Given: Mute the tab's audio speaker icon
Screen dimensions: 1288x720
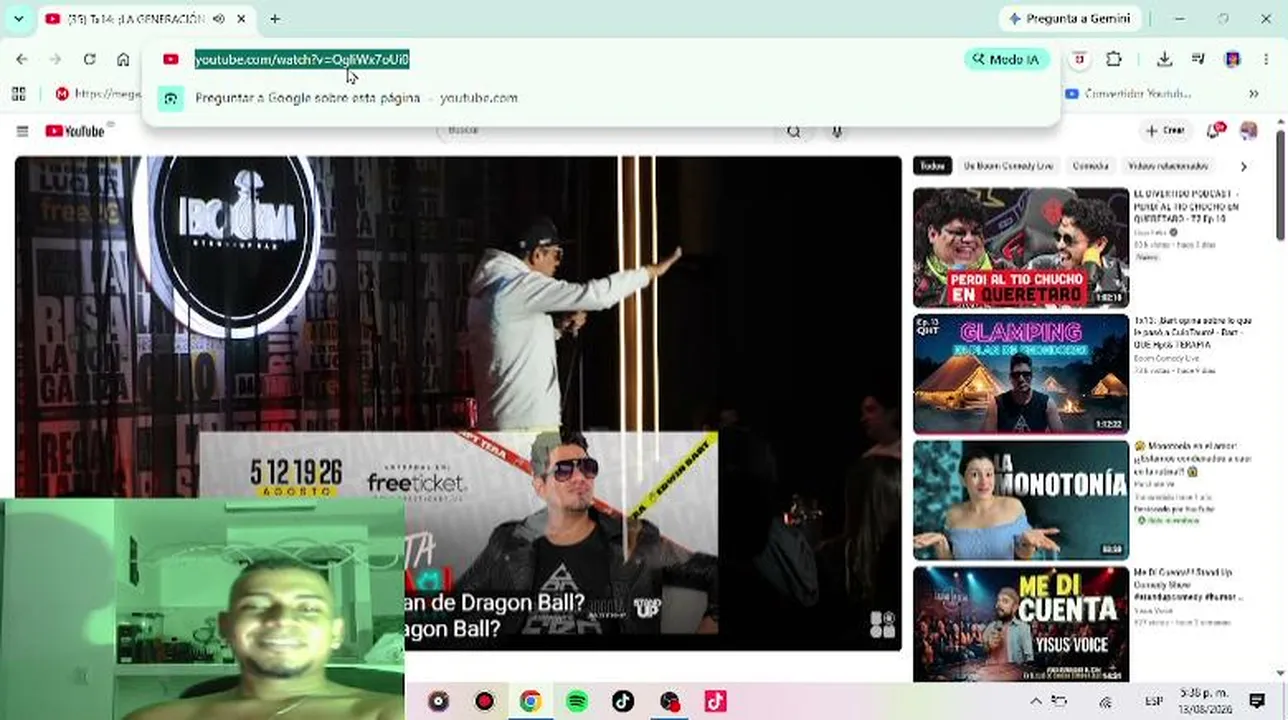Looking at the screenshot, I should pos(218,18).
